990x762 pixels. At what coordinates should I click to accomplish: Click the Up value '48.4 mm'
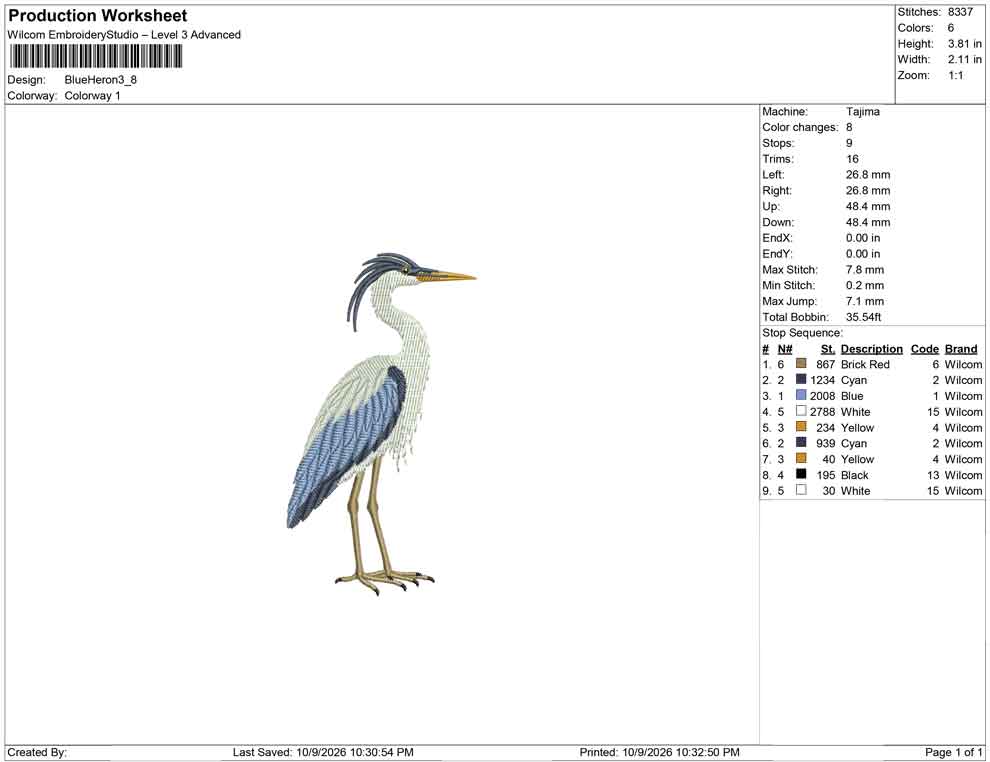click(x=868, y=206)
